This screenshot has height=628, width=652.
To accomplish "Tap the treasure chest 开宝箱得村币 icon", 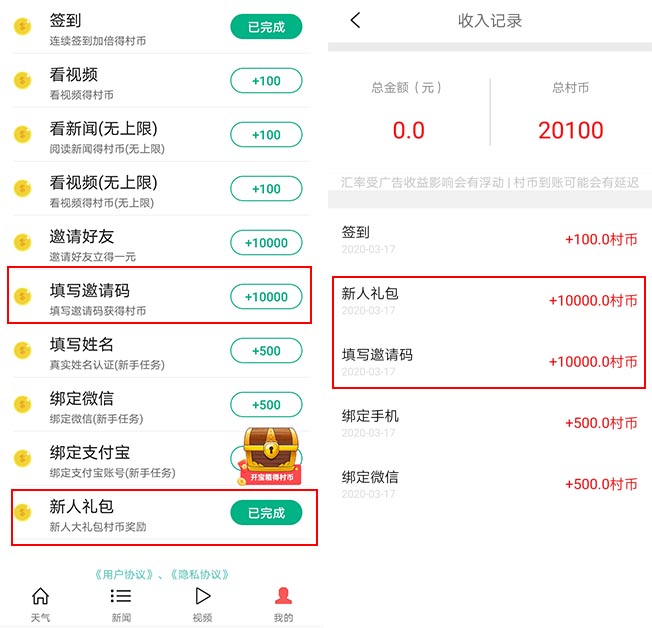I will pos(270,456).
